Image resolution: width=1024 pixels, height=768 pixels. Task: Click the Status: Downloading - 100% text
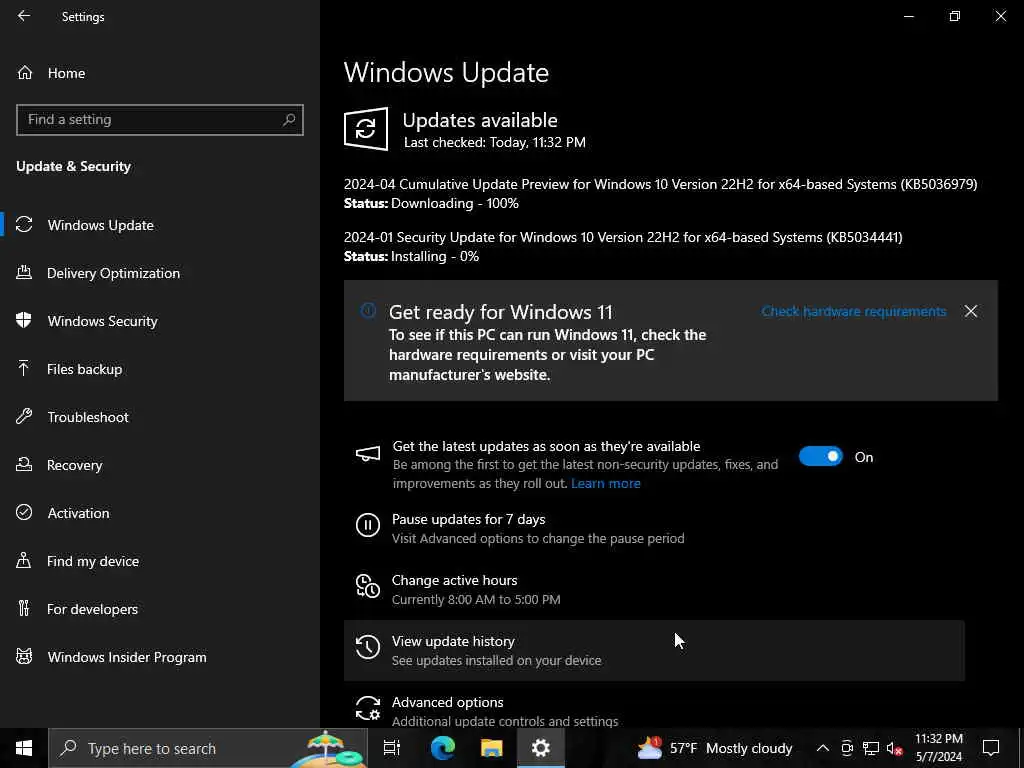pyautogui.click(x=431, y=203)
